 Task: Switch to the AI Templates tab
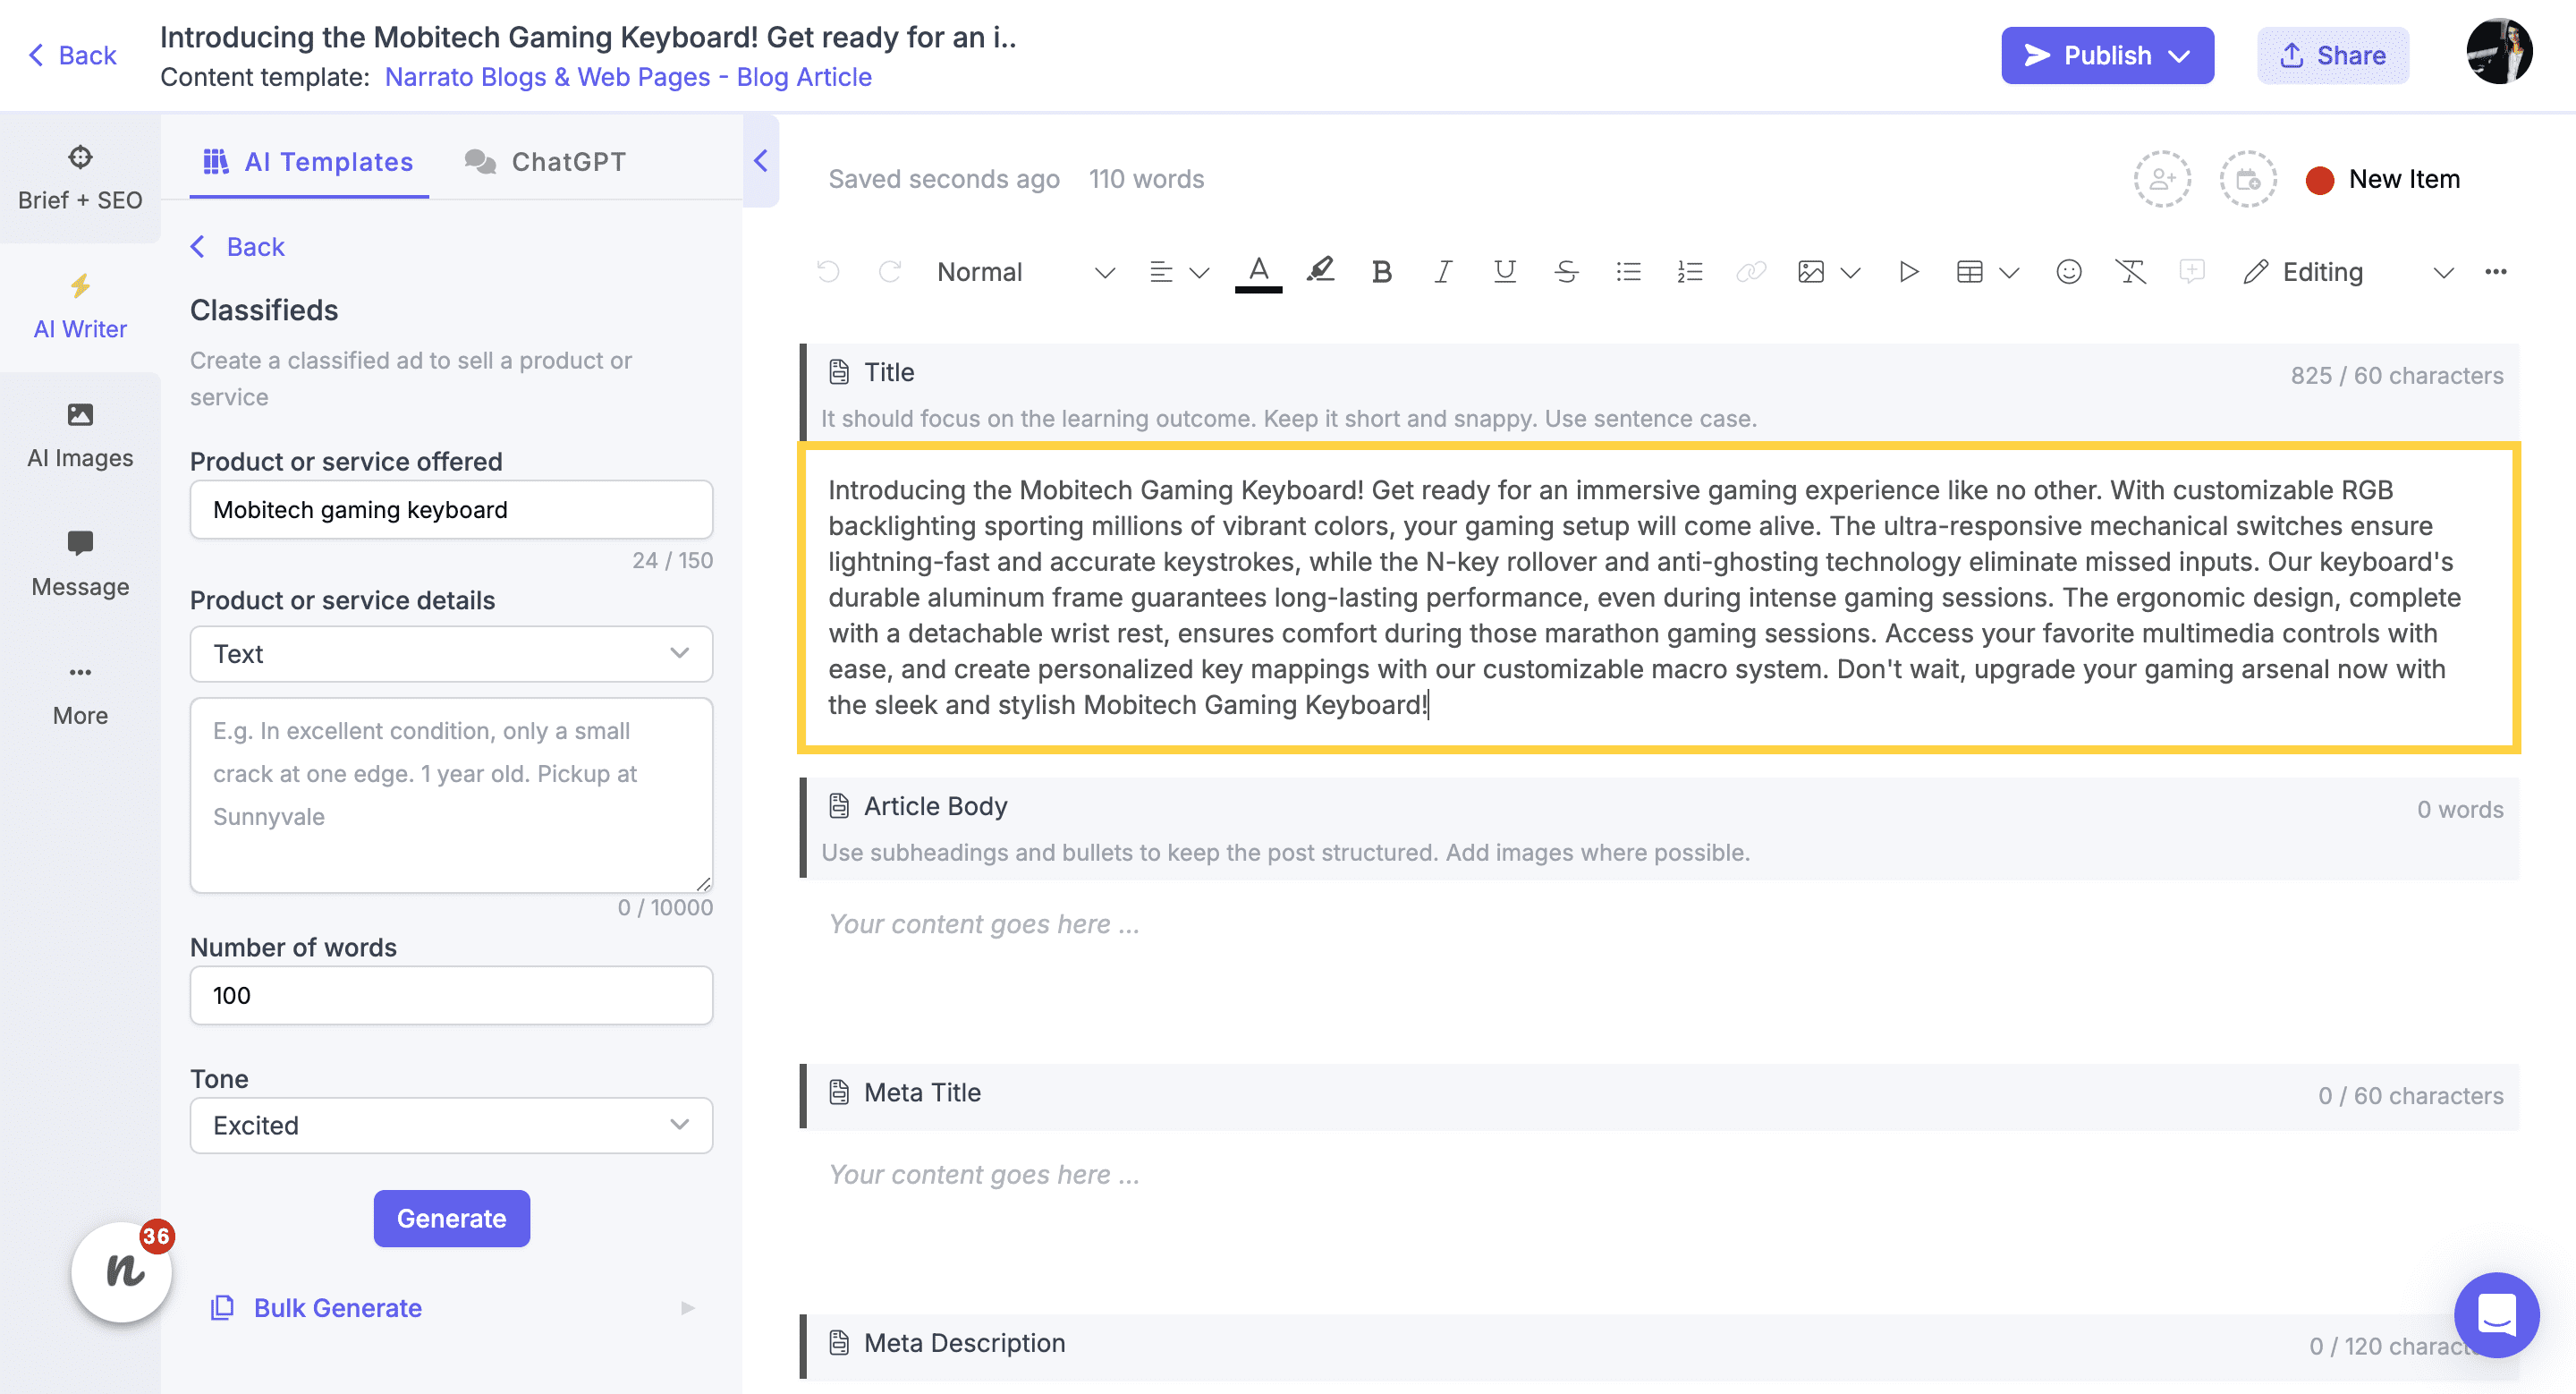pyautogui.click(x=309, y=161)
